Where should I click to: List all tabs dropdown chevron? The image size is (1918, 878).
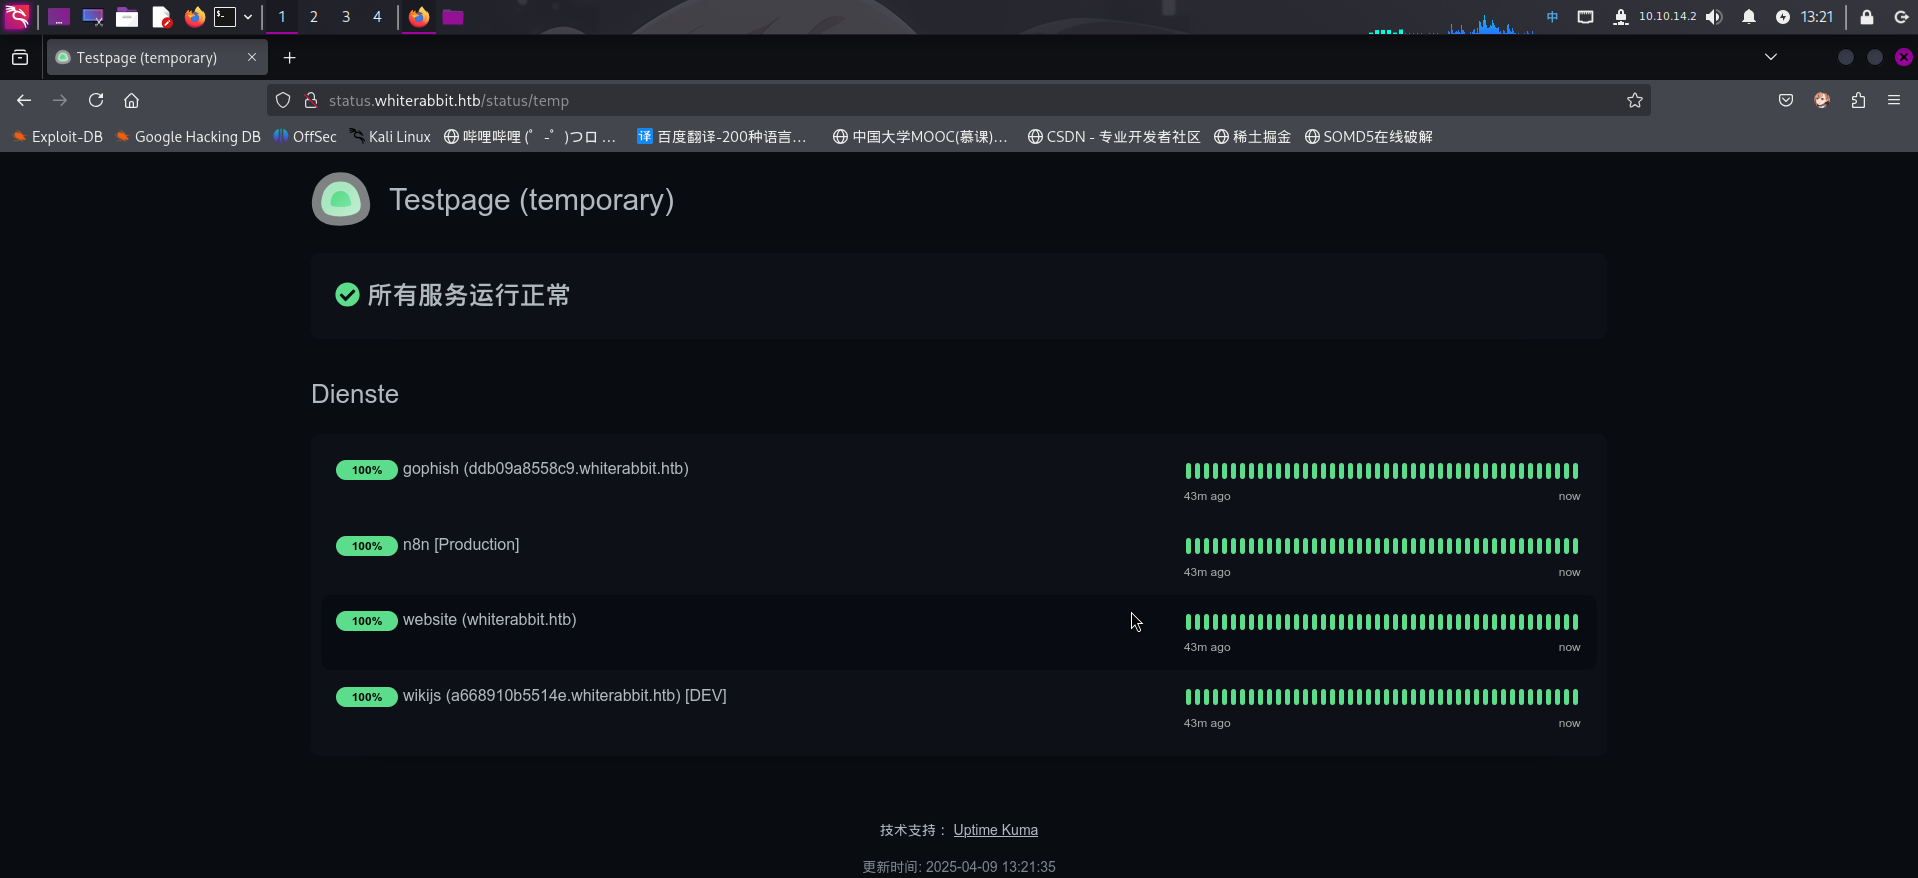(x=1771, y=57)
